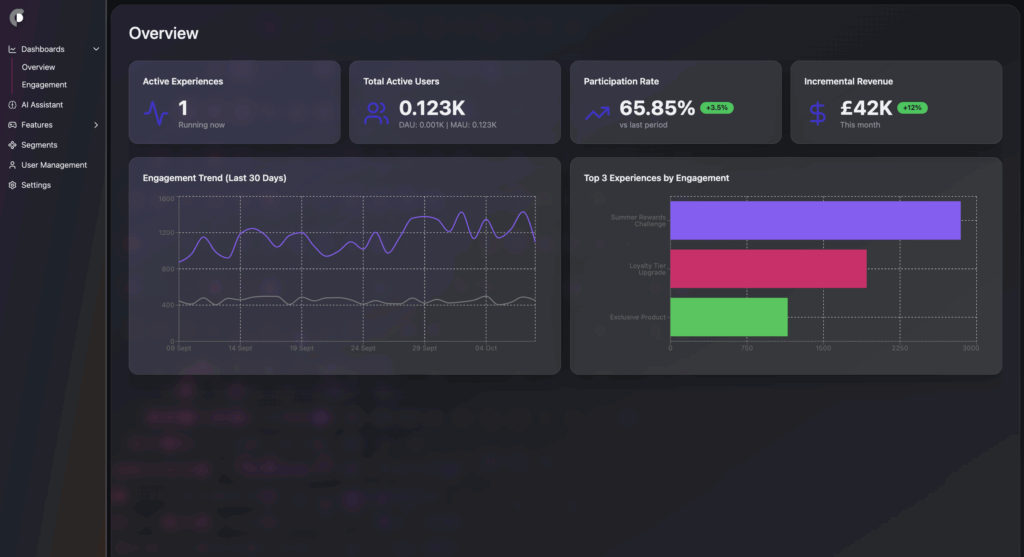Screen dimensions: 1024x557
Task: Click the Participation Rate trending-up icon
Action: pos(597,113)
